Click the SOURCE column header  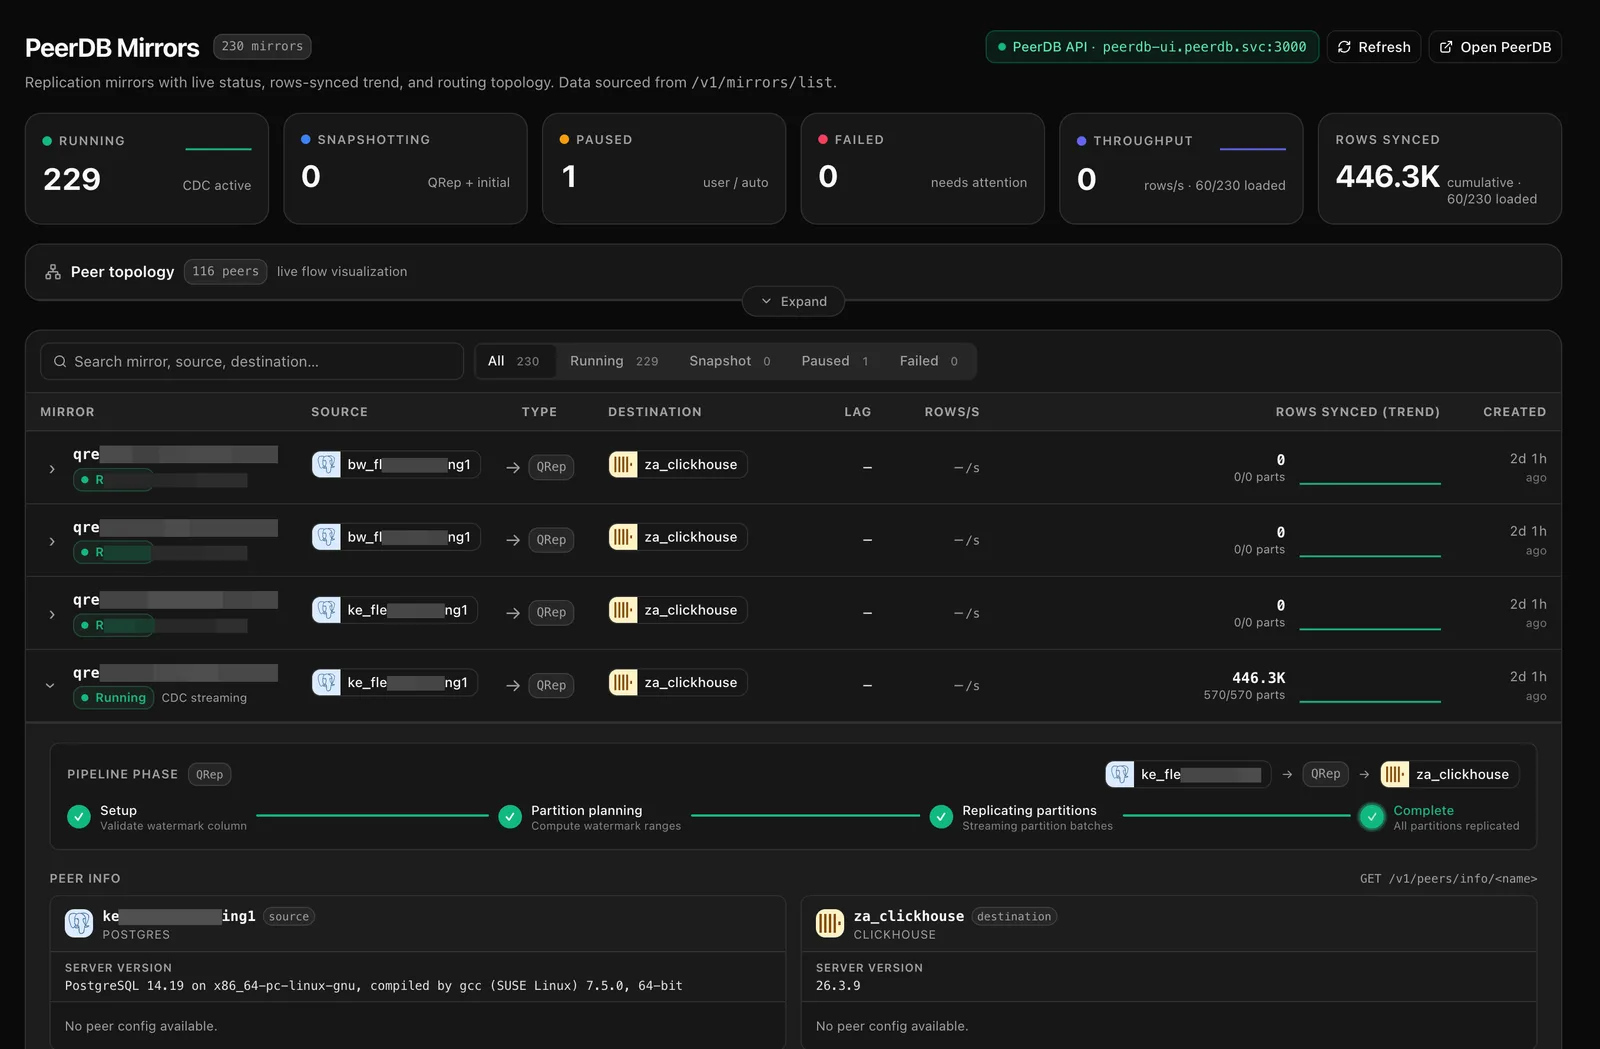[x=339, y=412]
